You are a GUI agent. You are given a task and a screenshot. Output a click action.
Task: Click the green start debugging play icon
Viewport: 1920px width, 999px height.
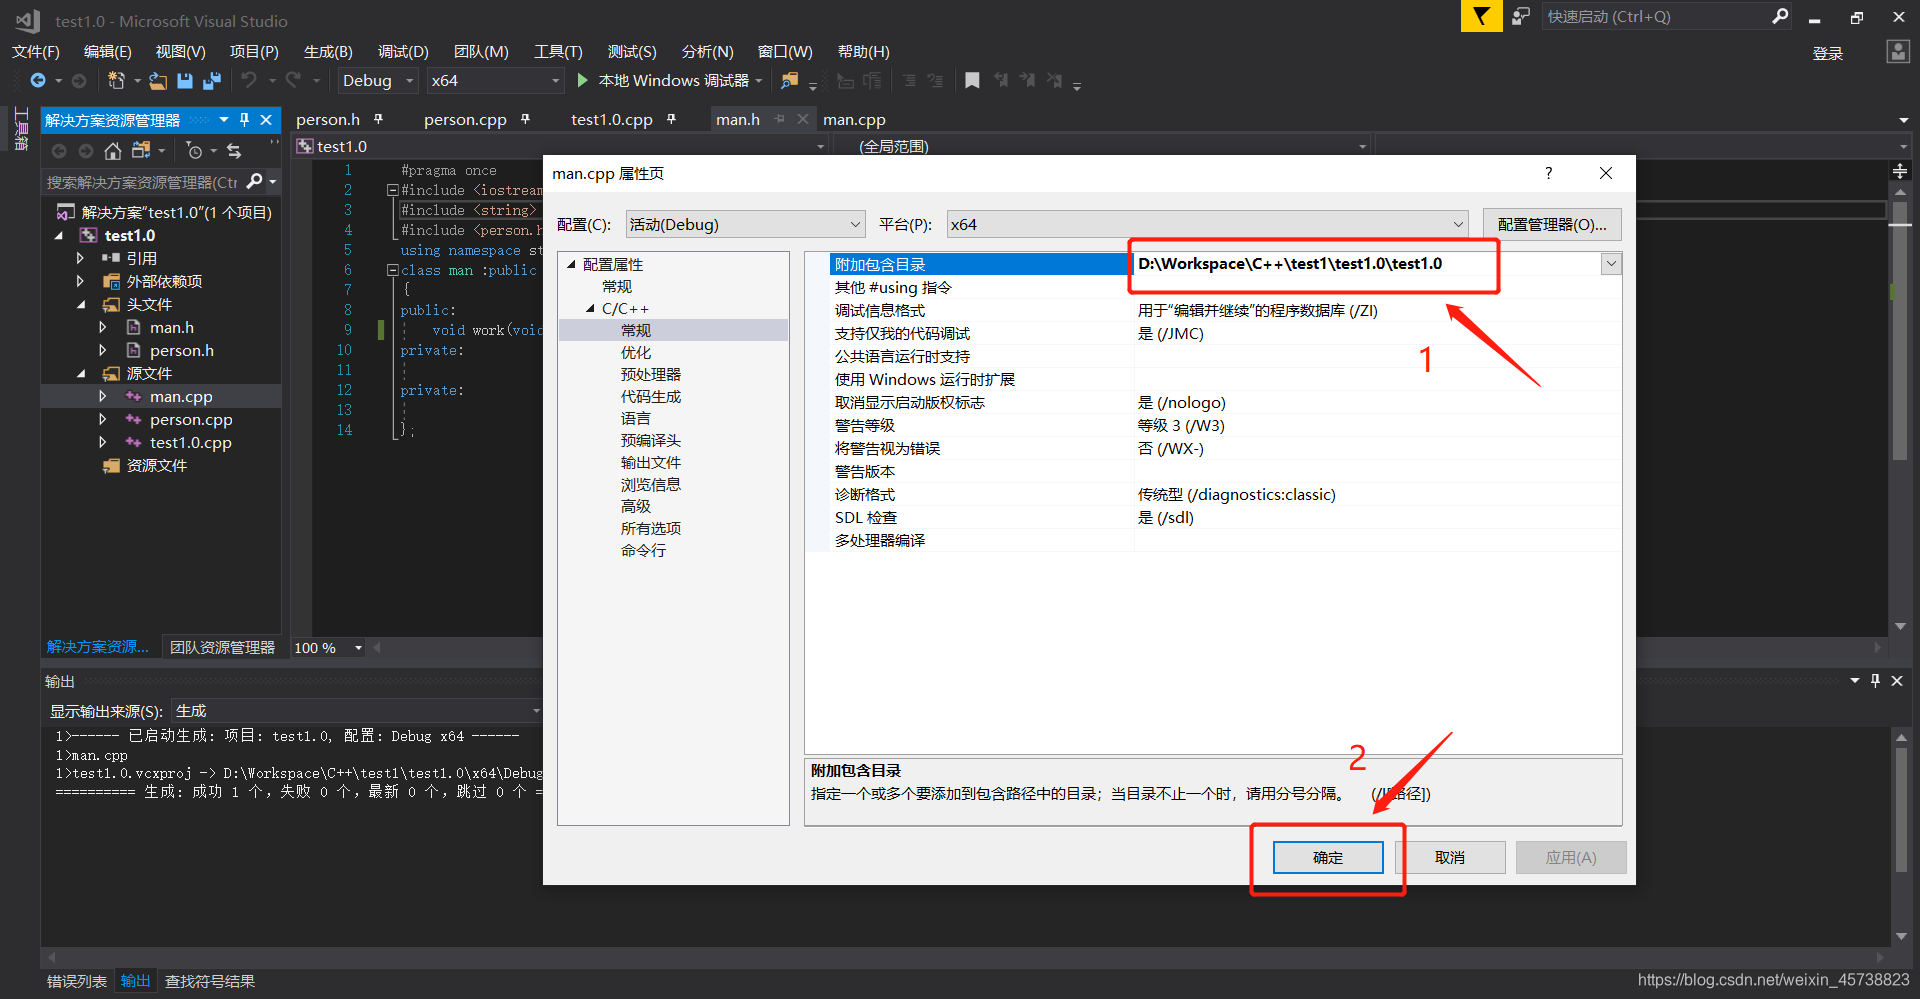[x=582, y=80]
